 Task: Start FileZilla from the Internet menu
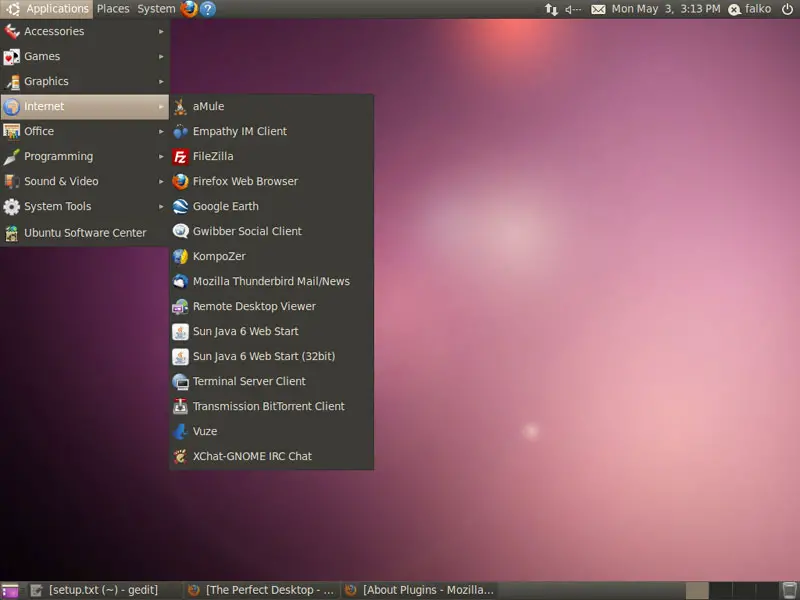point(271,156)
